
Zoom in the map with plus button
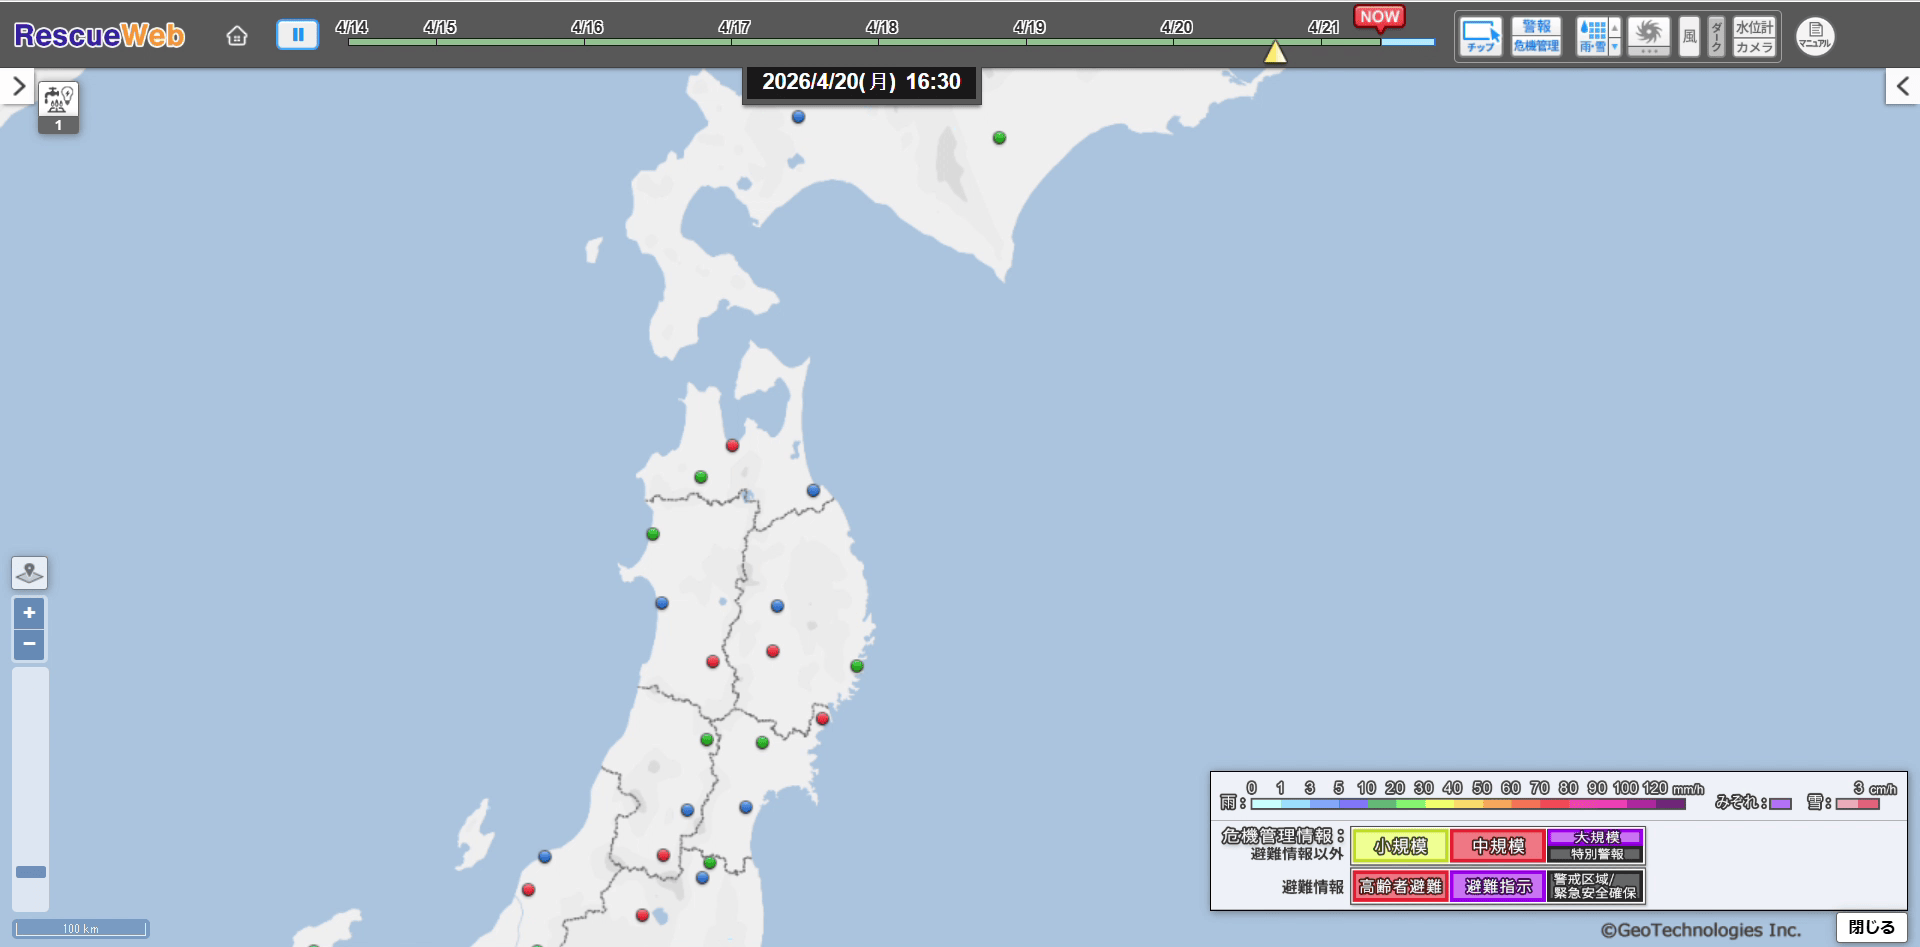(x=30, y=613)
